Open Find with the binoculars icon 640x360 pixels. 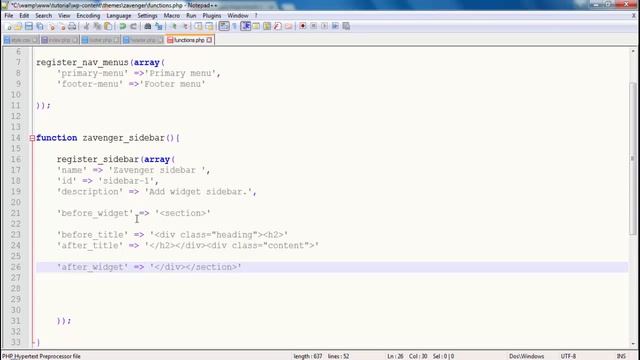pos(147,27)
